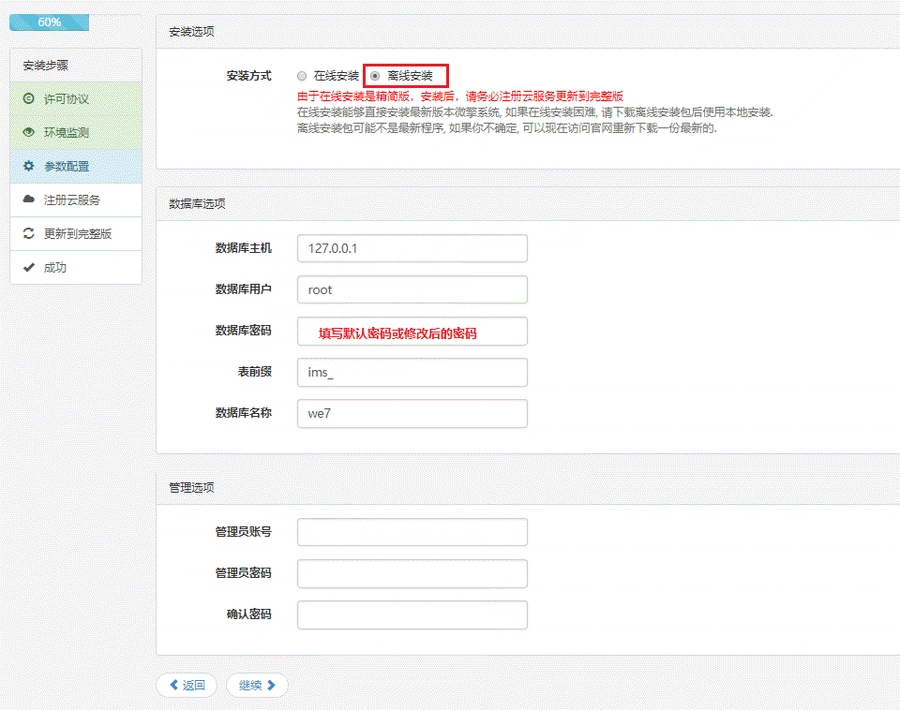Click the 60% installation progress bar
Image resolution: width=900 pixels, height=710 pixels.
click(49, 22)
